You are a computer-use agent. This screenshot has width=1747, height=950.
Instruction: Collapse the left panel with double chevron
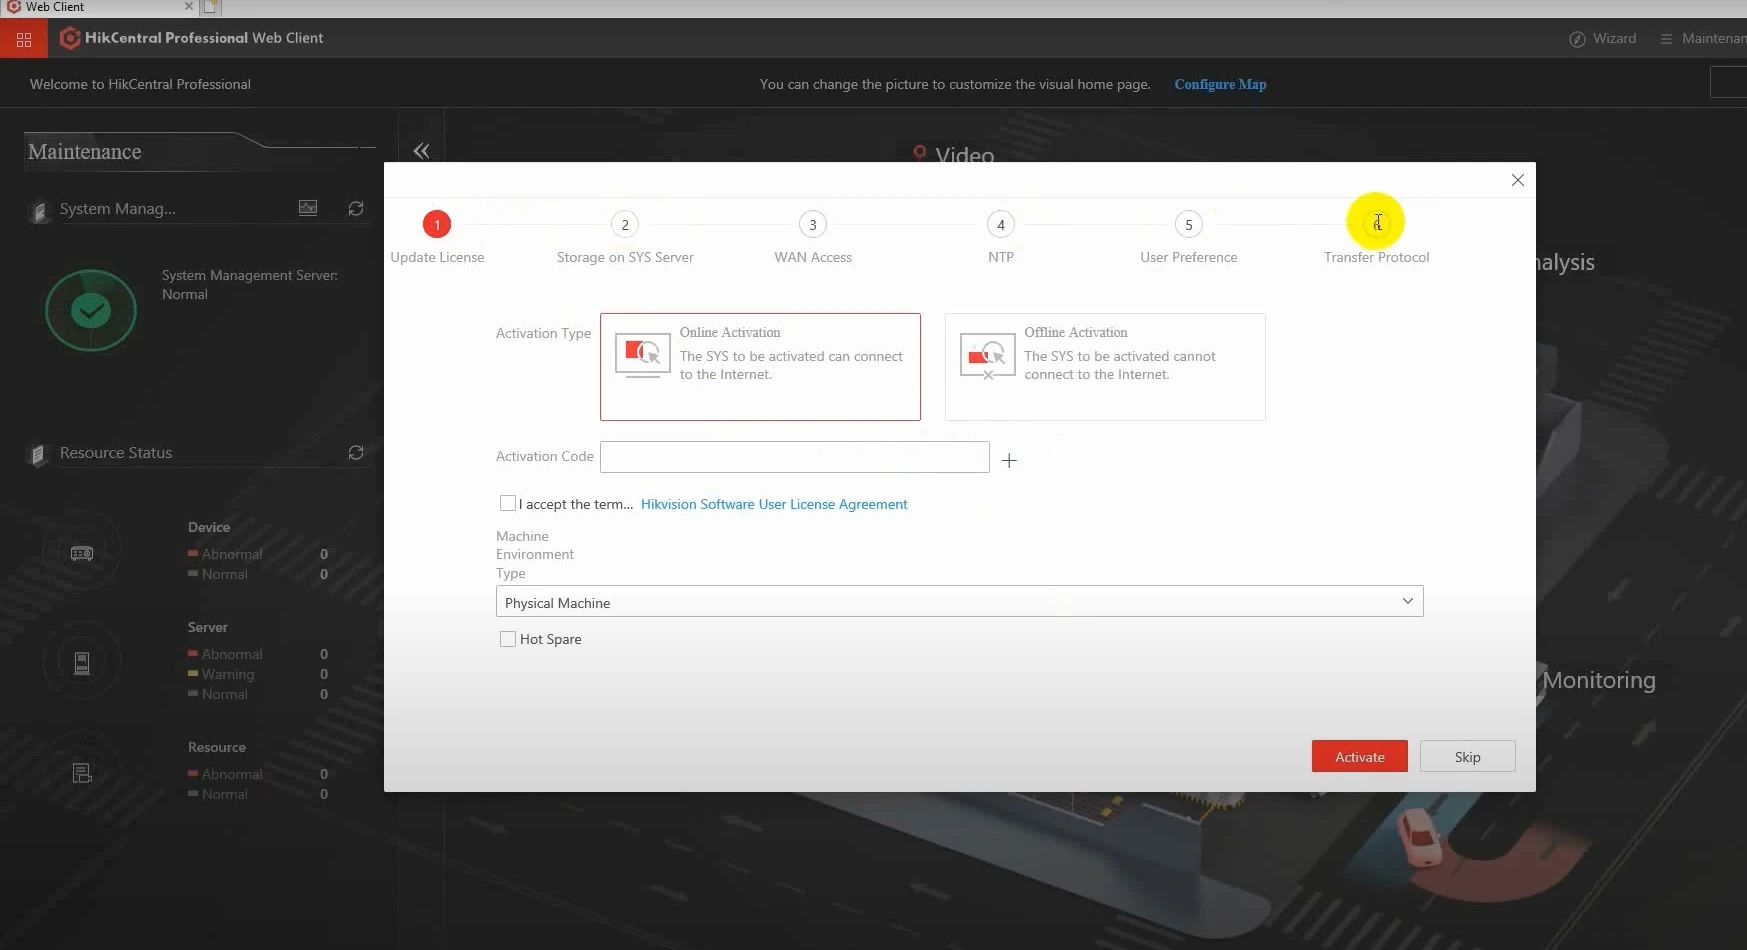422,151
